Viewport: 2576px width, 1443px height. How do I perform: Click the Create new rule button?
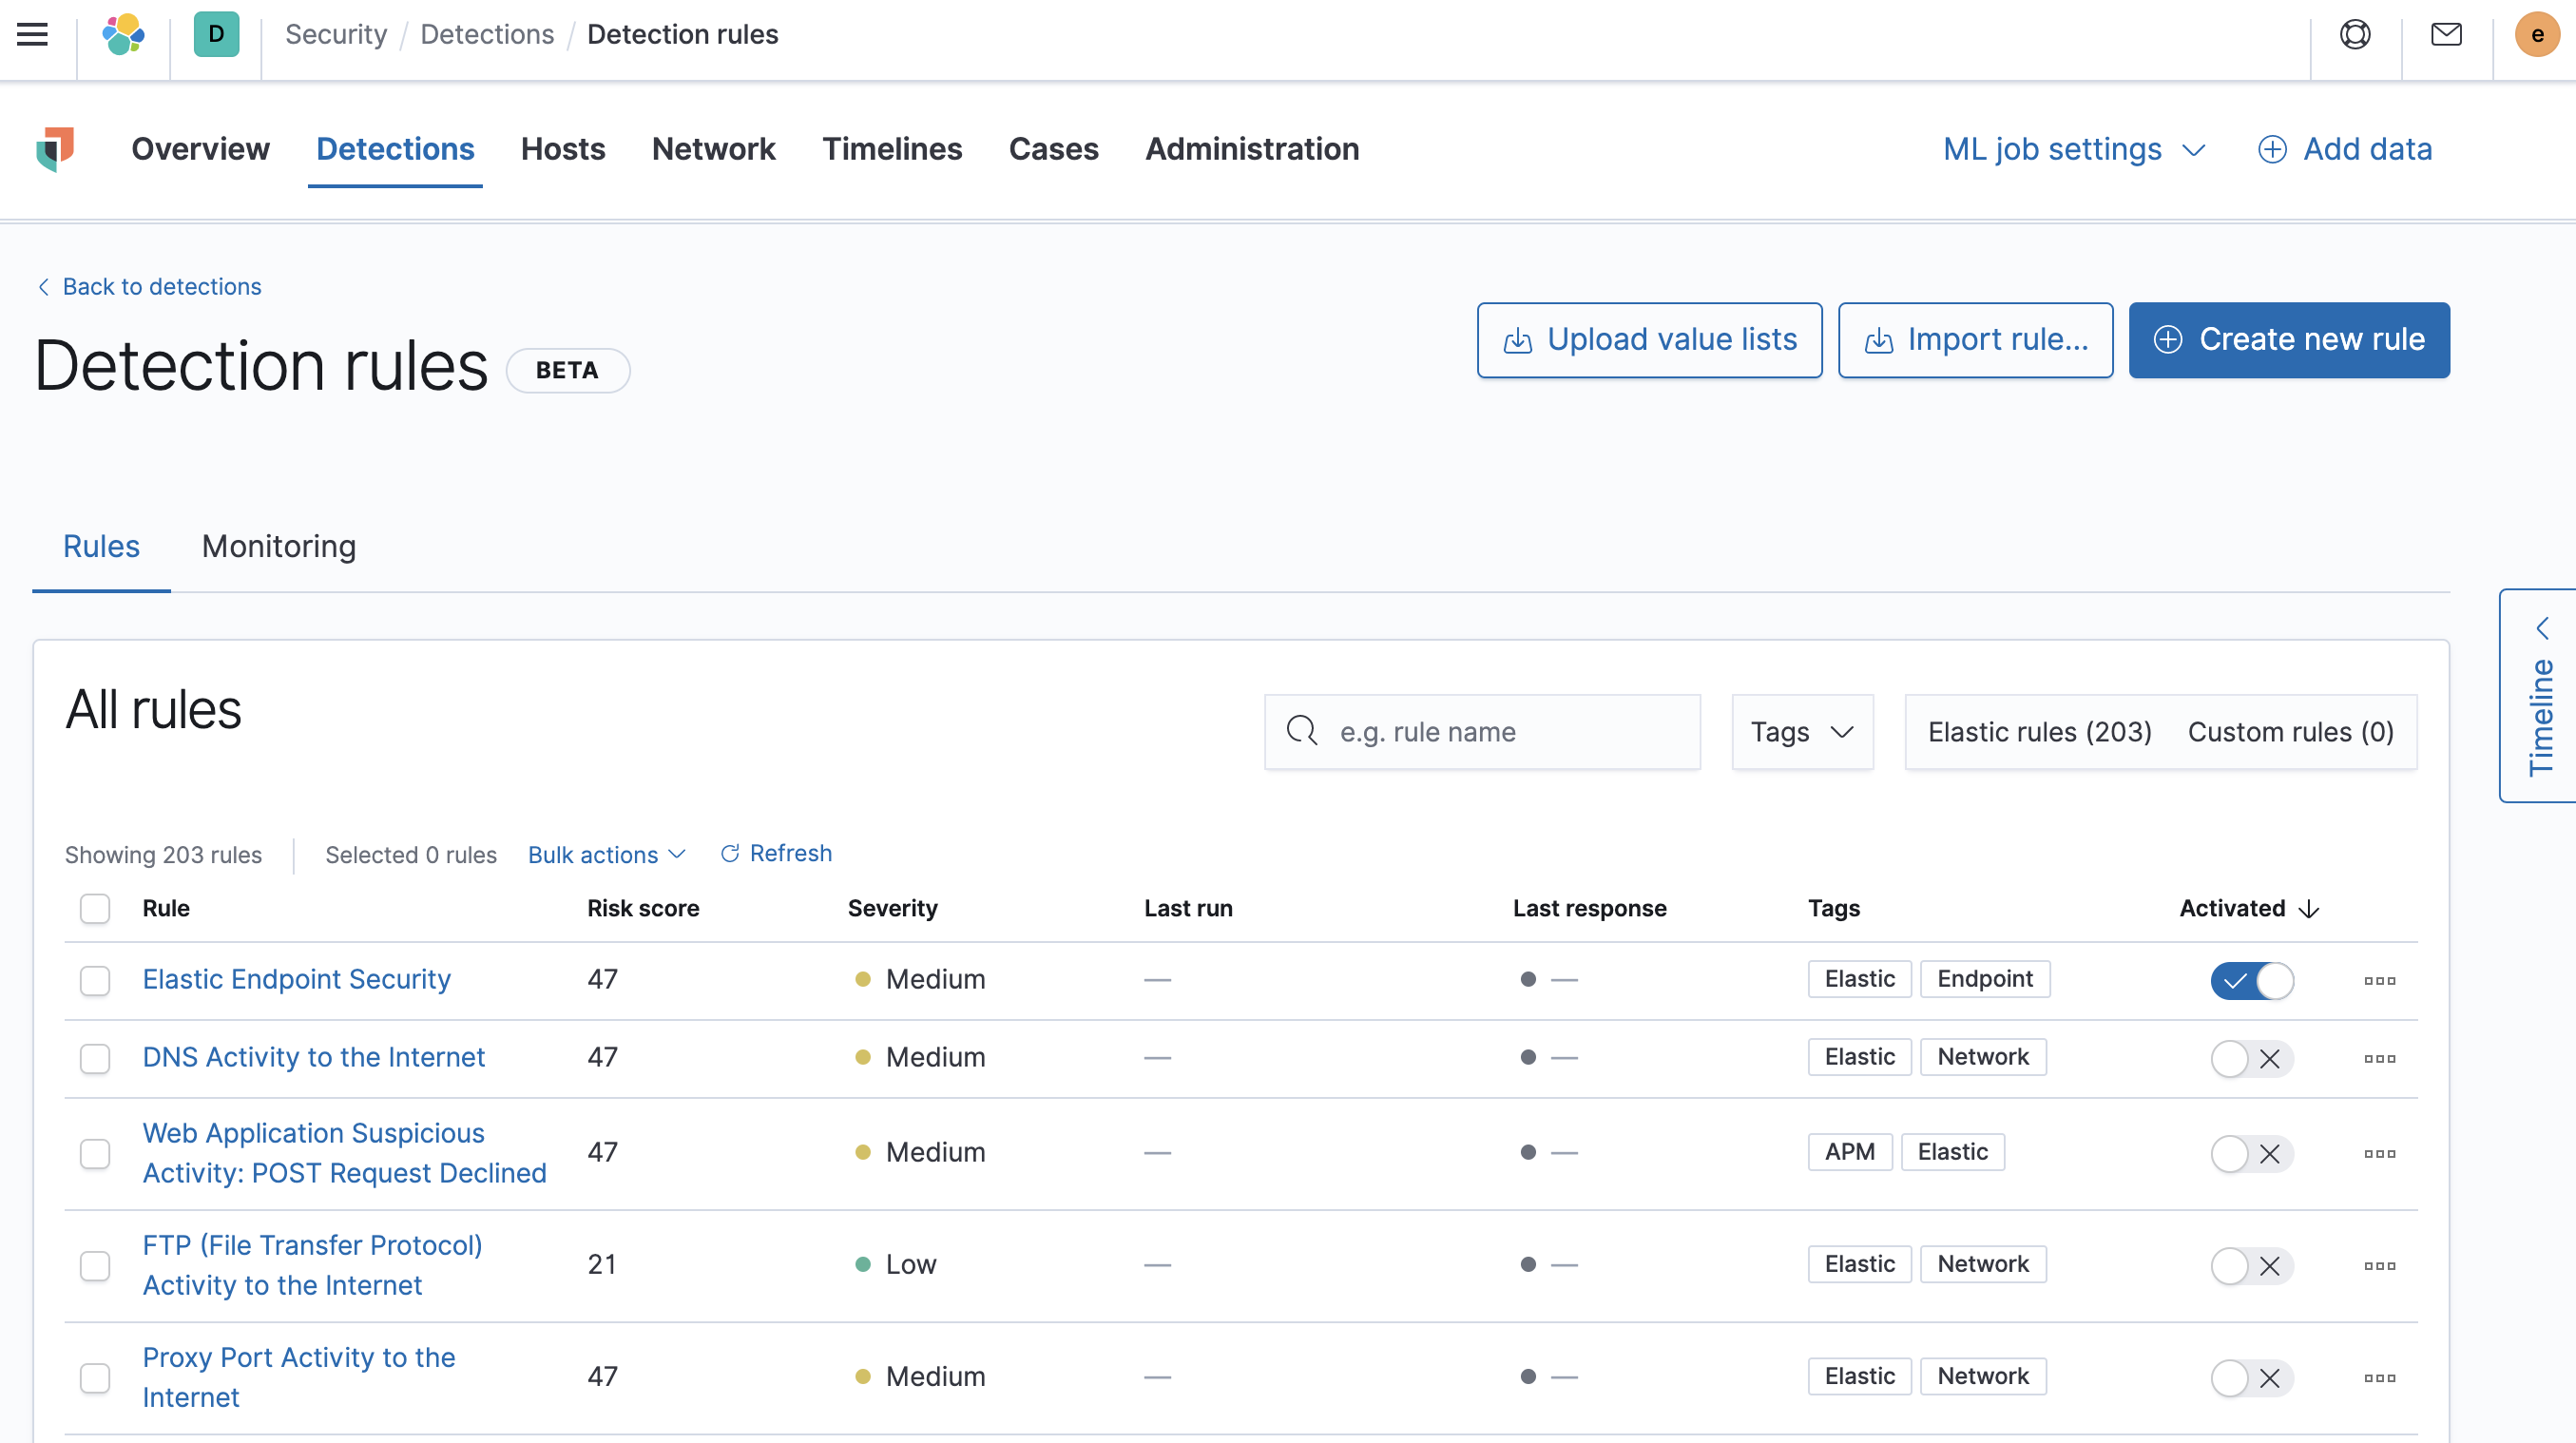coord(2288,340)
